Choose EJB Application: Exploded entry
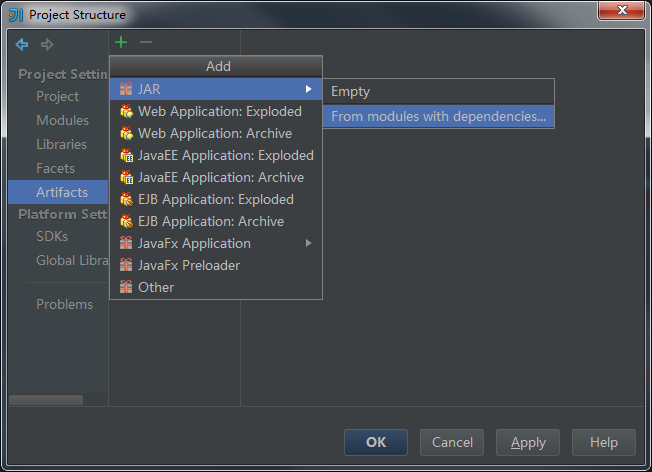This screenshot has height=472, width=652. tap(216, 199)
